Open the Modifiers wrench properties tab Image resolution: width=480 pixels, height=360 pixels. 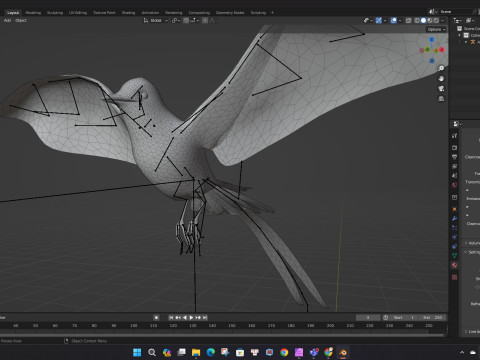[x=454, y=218]
